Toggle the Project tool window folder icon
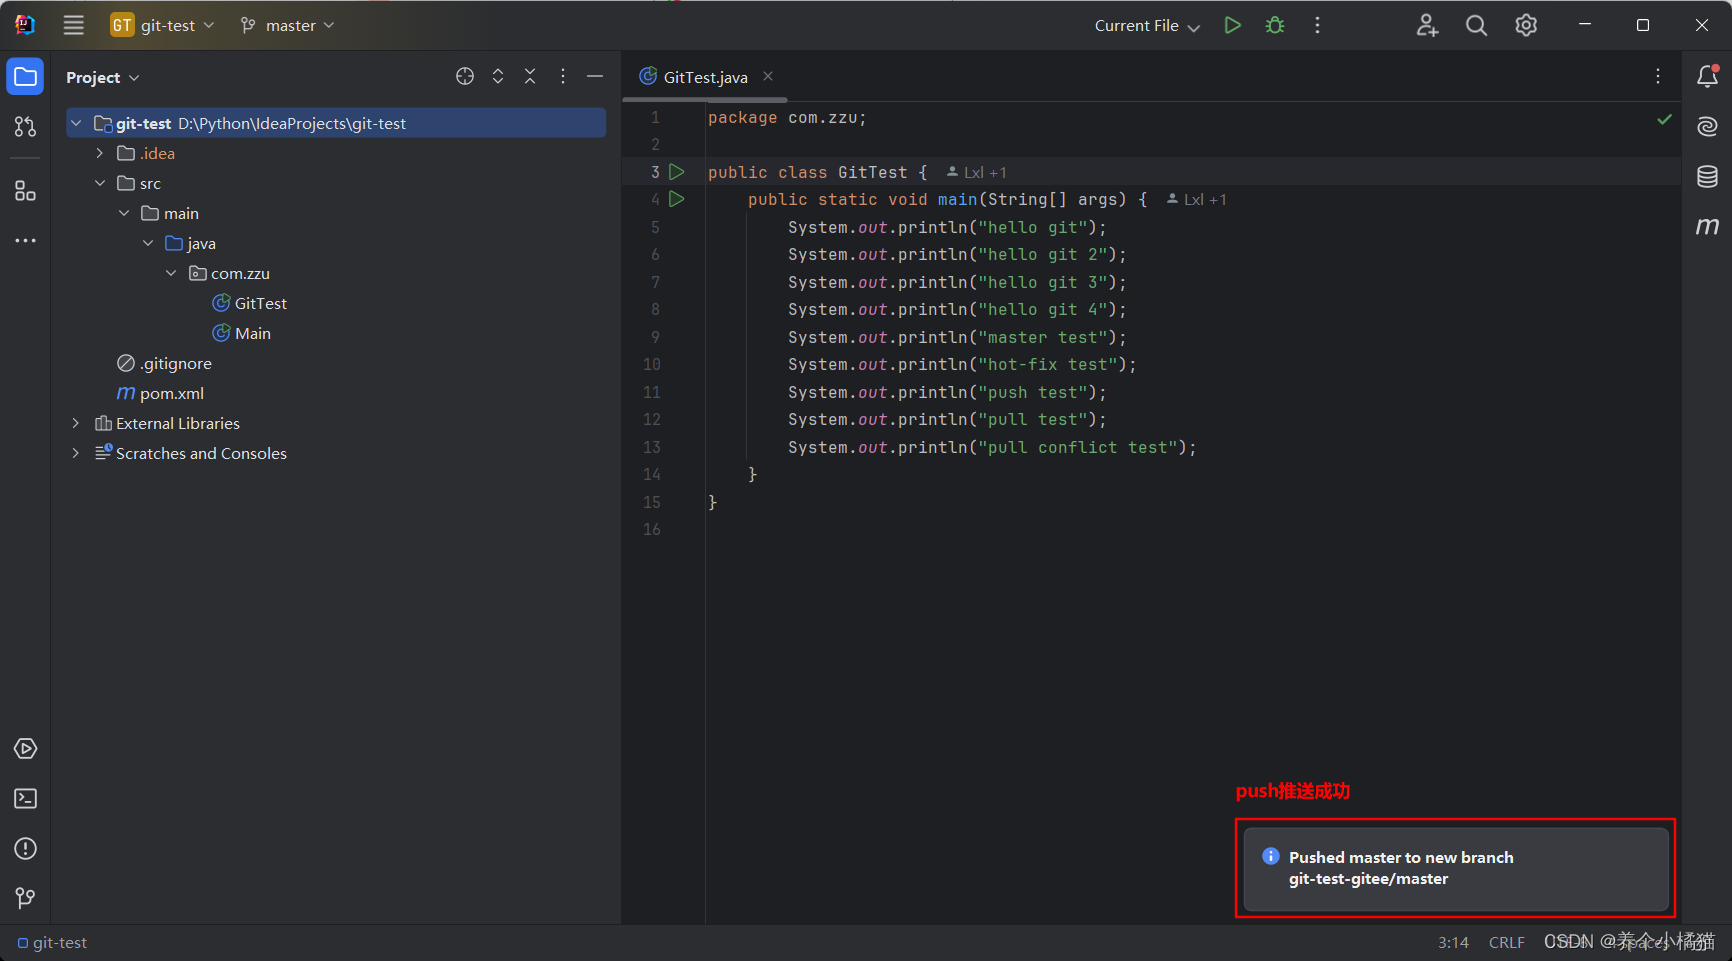The image size is (1732, 961). point(25,77)
